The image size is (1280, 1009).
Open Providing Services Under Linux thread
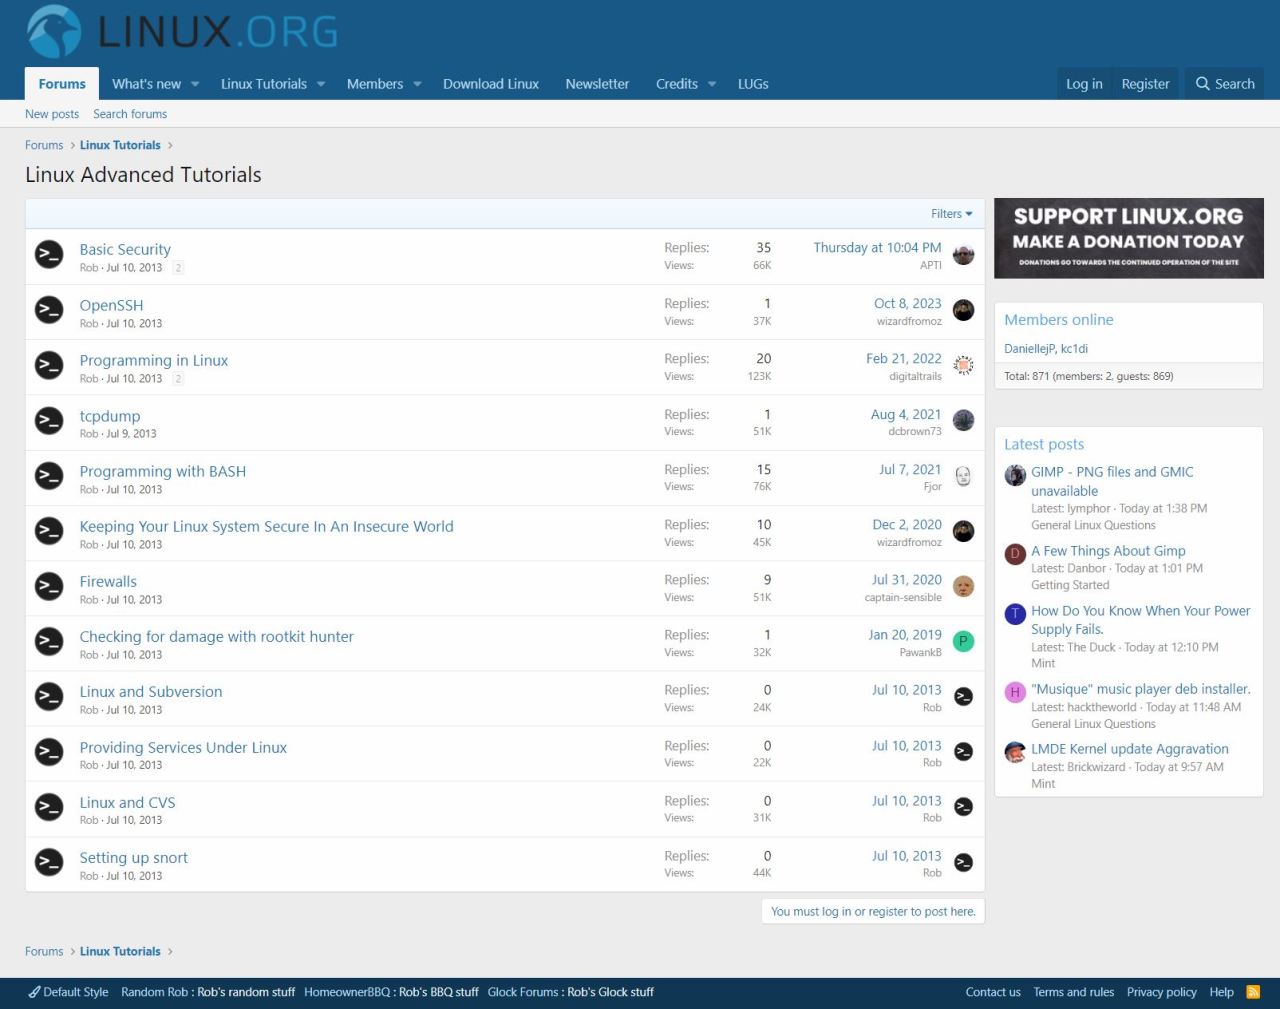pos(183,747)
